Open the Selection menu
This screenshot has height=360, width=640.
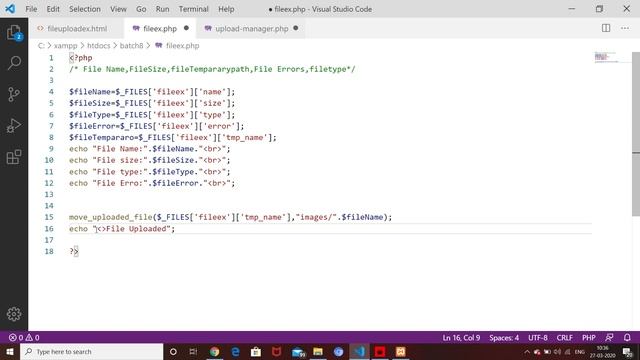point(84,9)
